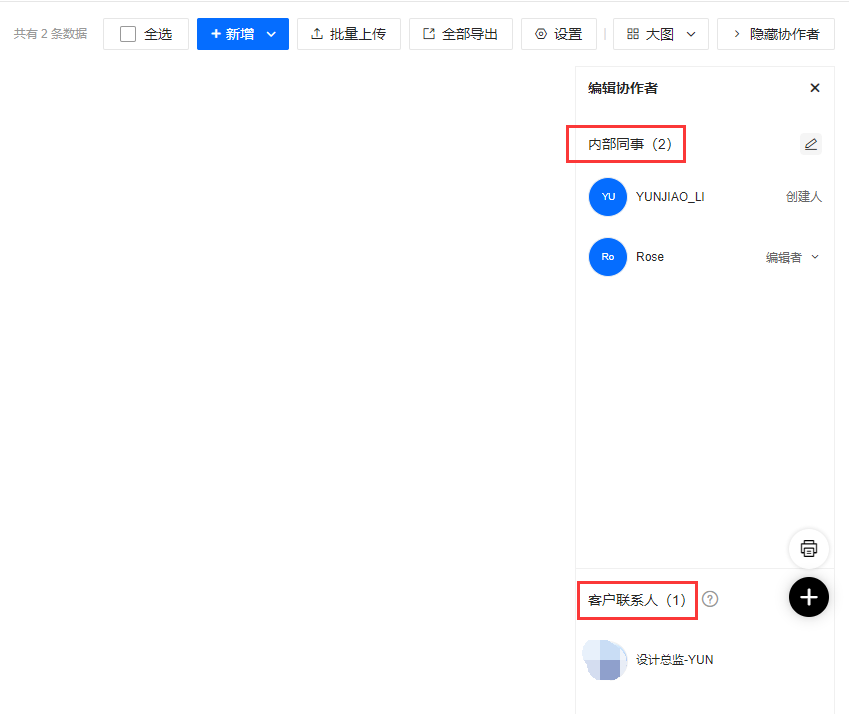Click the YU avatar of YUNJIAO_LI
The image size is (849, 714).
click(x=607, y=197)
